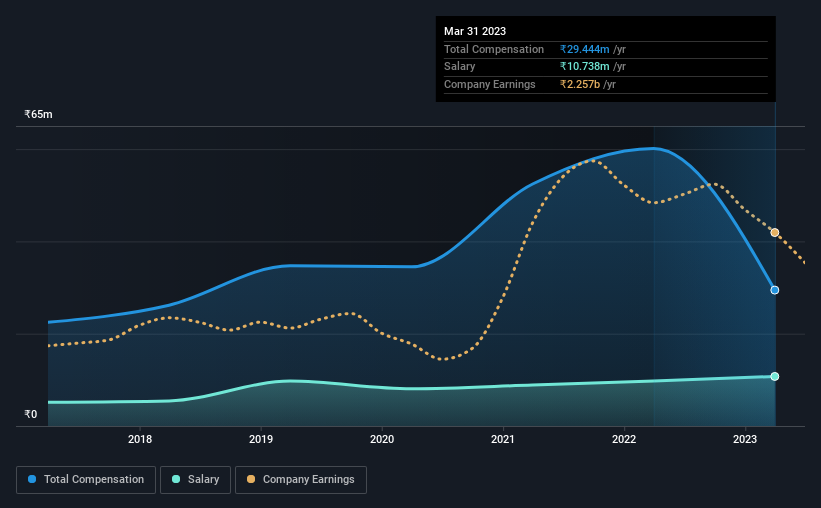Click the tooltip's Total Compensation row label
The image size is (821, 508).
494,49
